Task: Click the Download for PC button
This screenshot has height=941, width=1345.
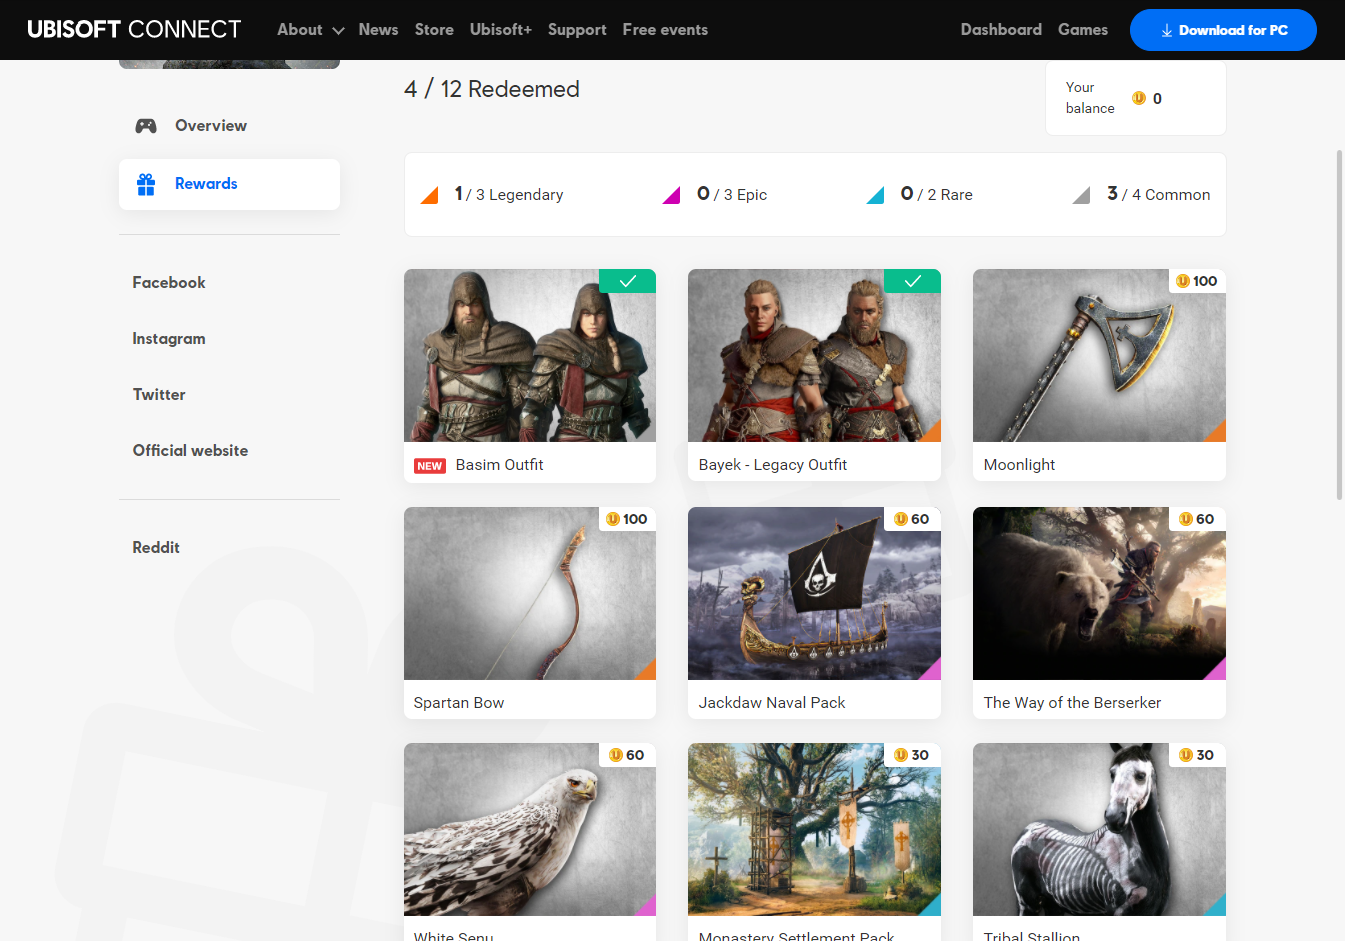Action: pos(1223,30)
